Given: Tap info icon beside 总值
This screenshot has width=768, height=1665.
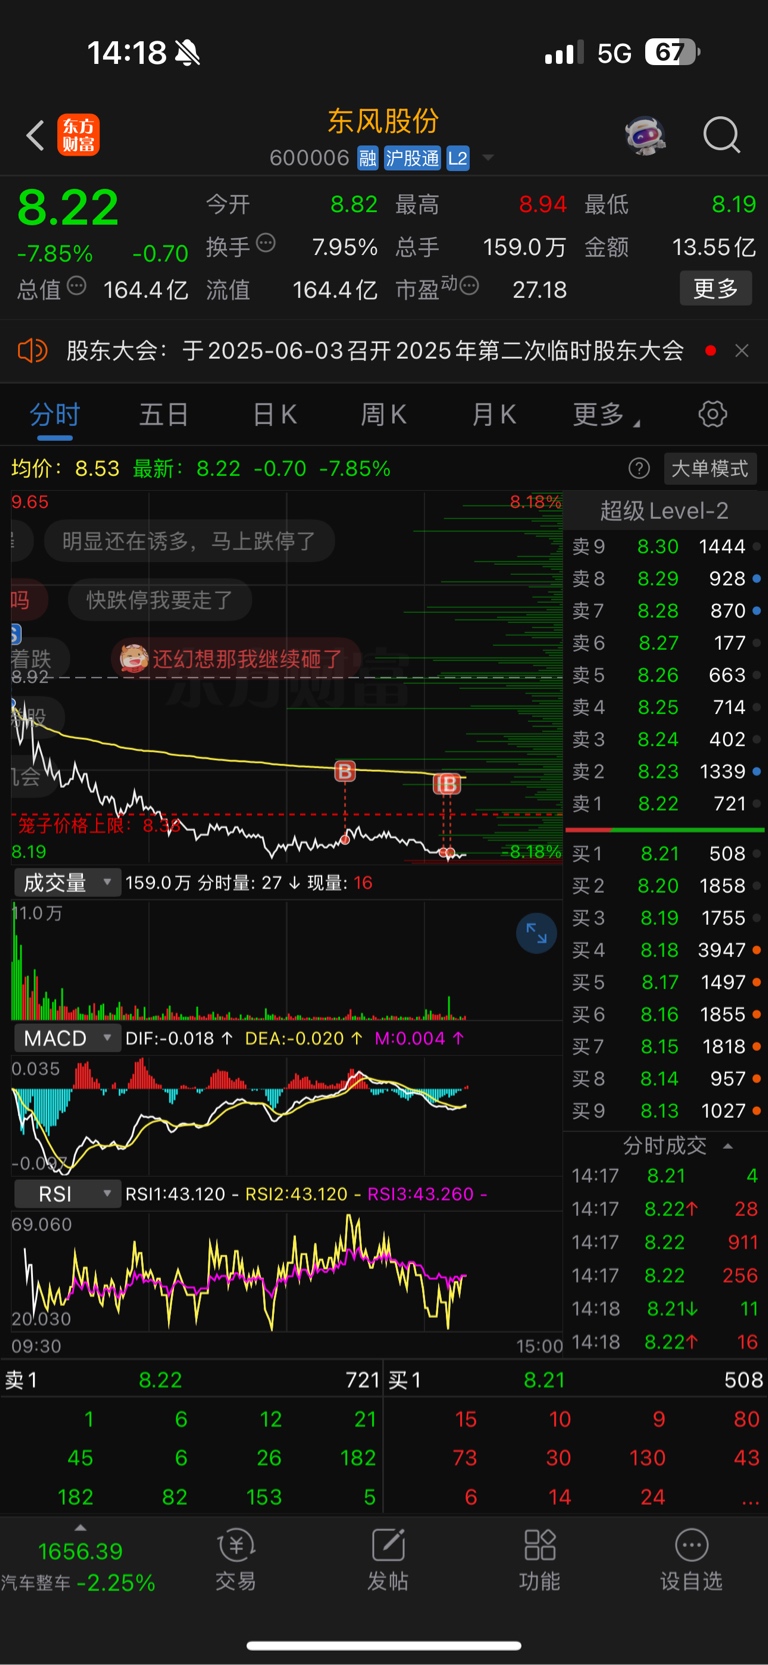Looking at the screenshot, I should (76, 286).
